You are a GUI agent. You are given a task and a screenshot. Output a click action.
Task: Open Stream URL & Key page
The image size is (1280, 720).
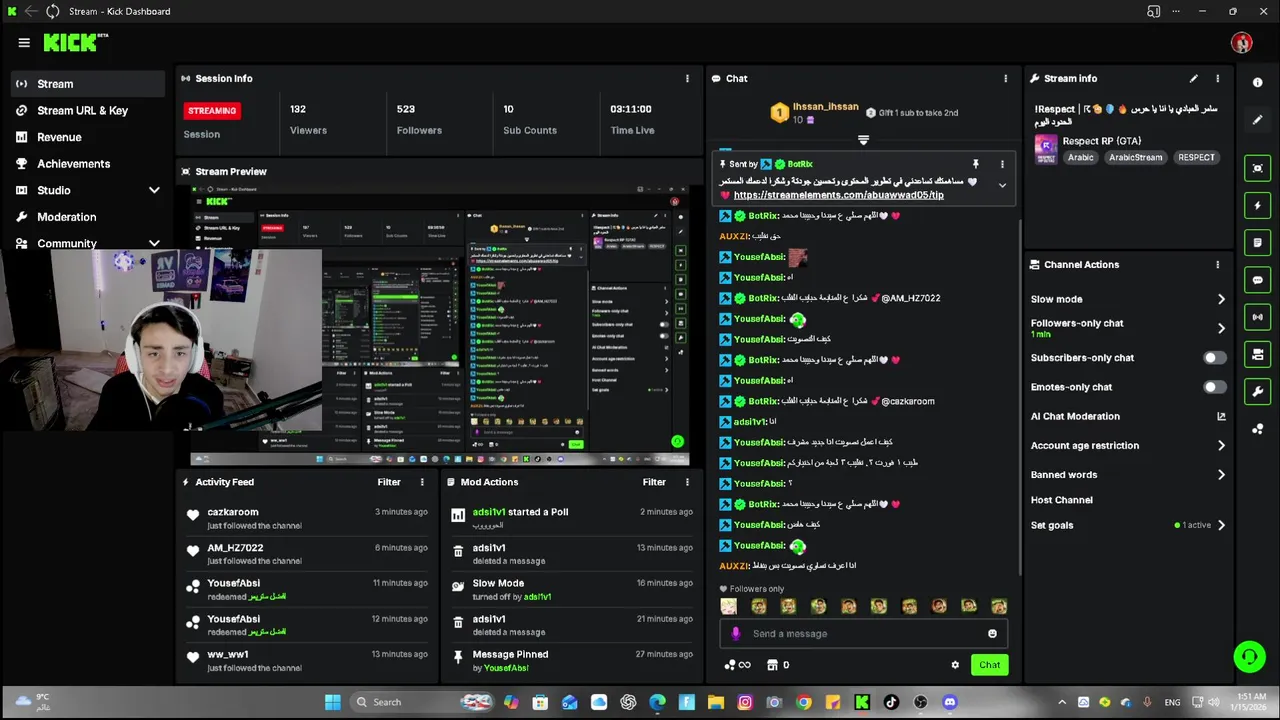point(88,110)
